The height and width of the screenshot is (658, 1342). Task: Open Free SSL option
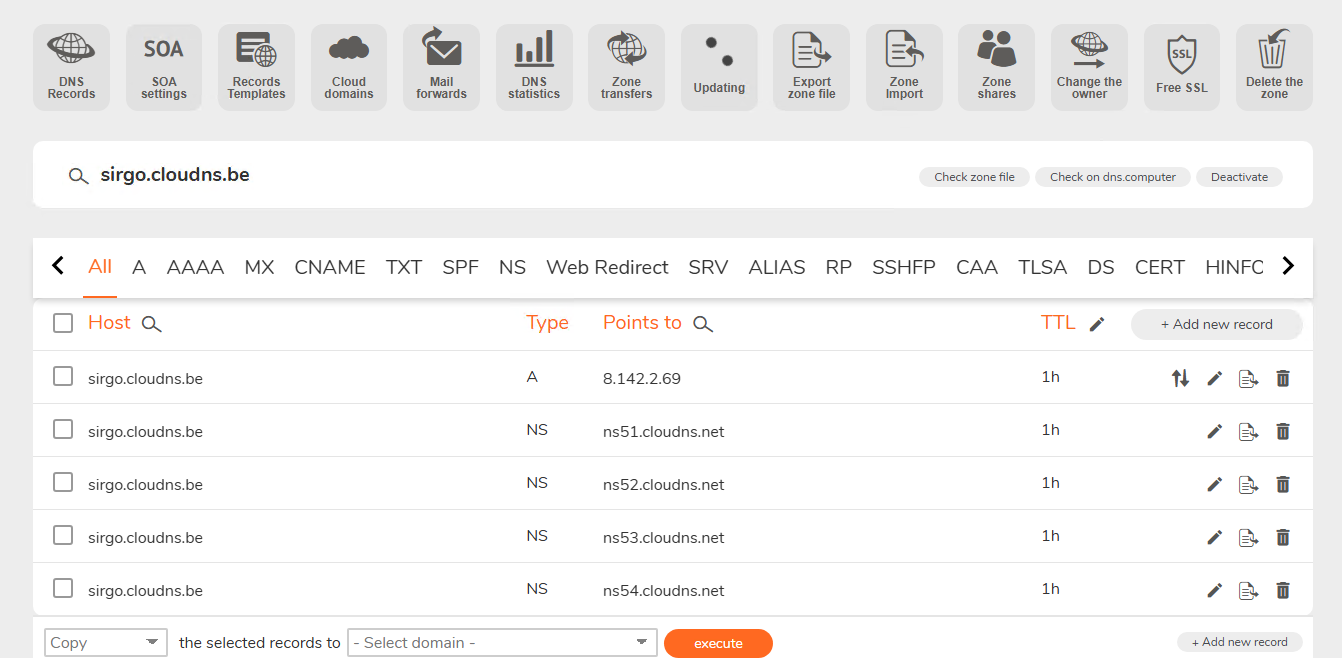(1181, 67)
